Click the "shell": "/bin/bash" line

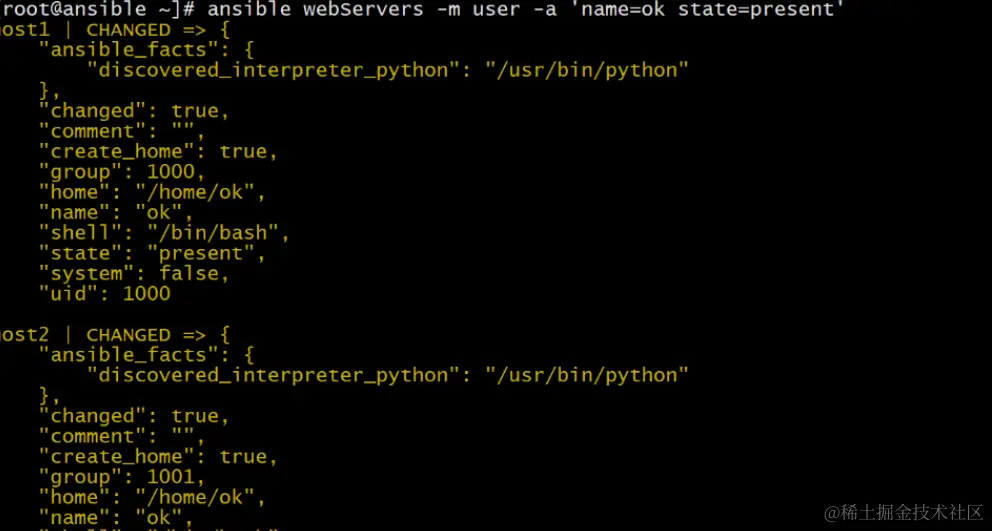pyautogui.click(x=164, y=233)
